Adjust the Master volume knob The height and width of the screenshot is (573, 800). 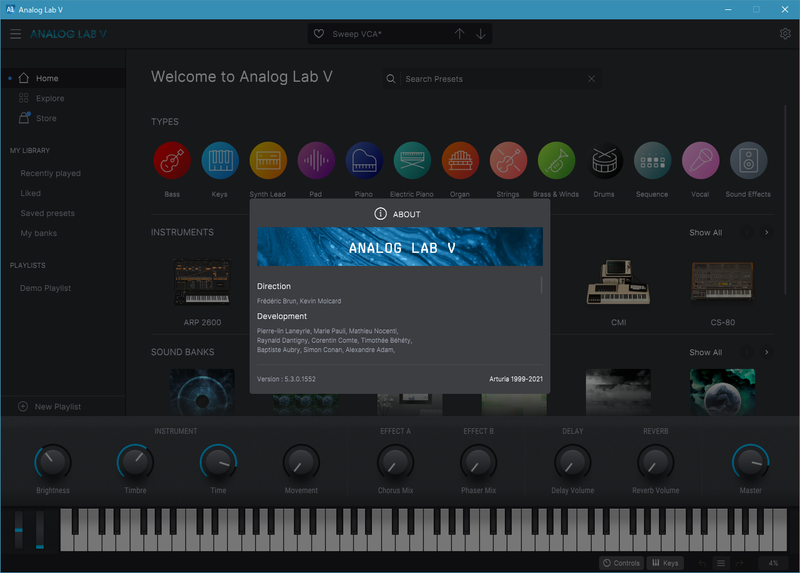point(751,462)
